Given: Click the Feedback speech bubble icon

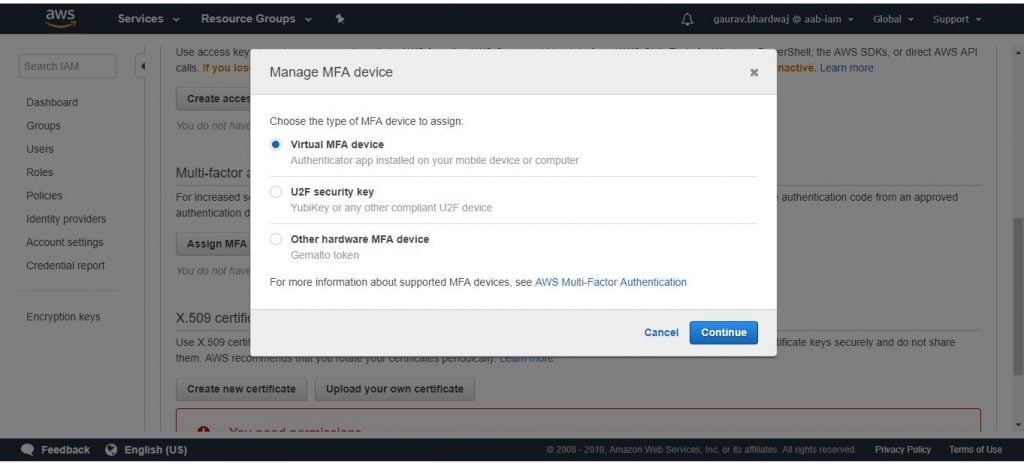Looking at the screenshot, I should 27,450.
